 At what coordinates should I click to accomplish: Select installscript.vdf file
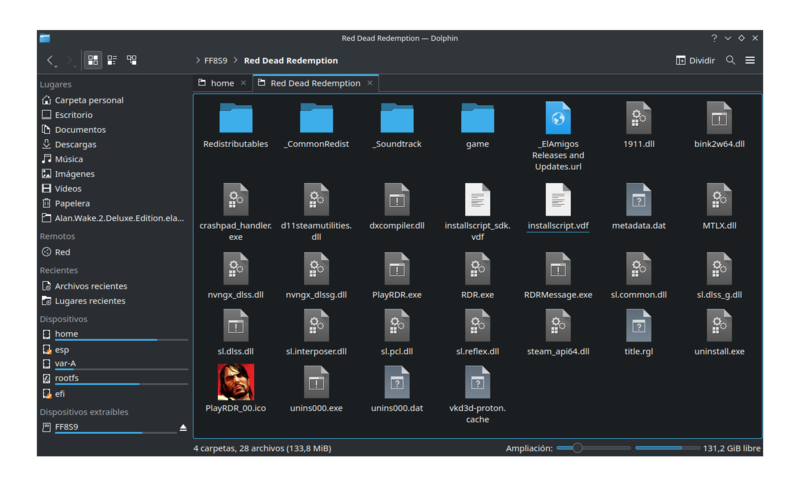558,207
